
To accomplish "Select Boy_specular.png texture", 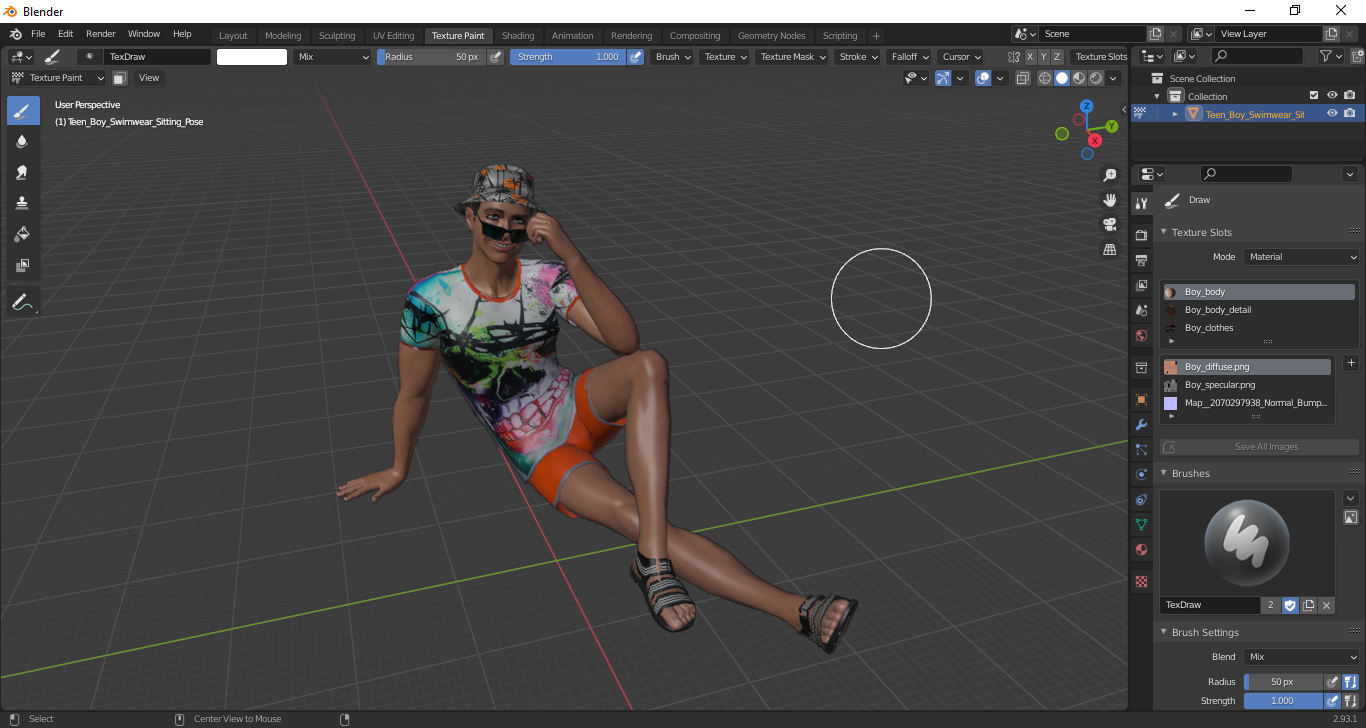I will click(x=1247, y=385).
